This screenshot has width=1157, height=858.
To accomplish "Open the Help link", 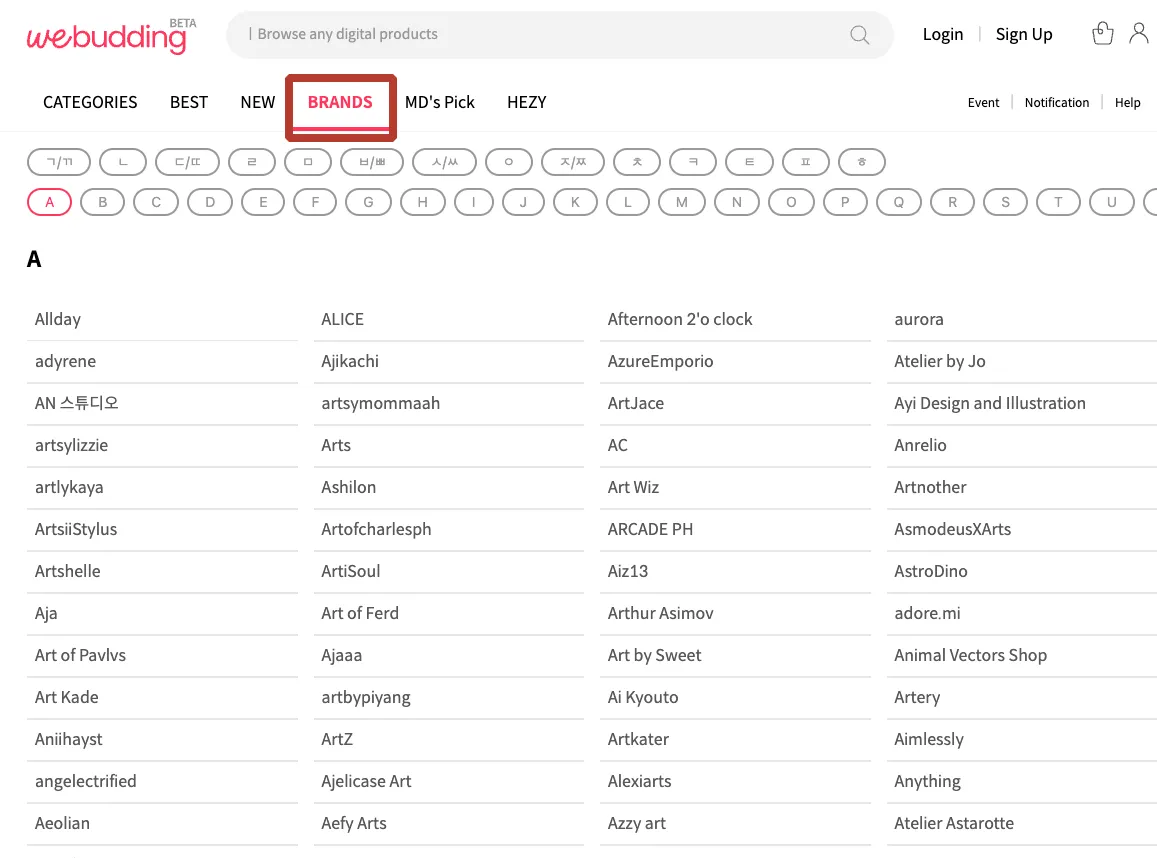I will pos(1127,103).
